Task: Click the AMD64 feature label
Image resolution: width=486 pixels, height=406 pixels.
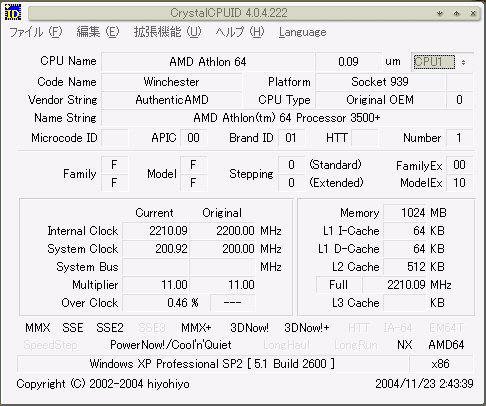Action: (x=446, y=345)
